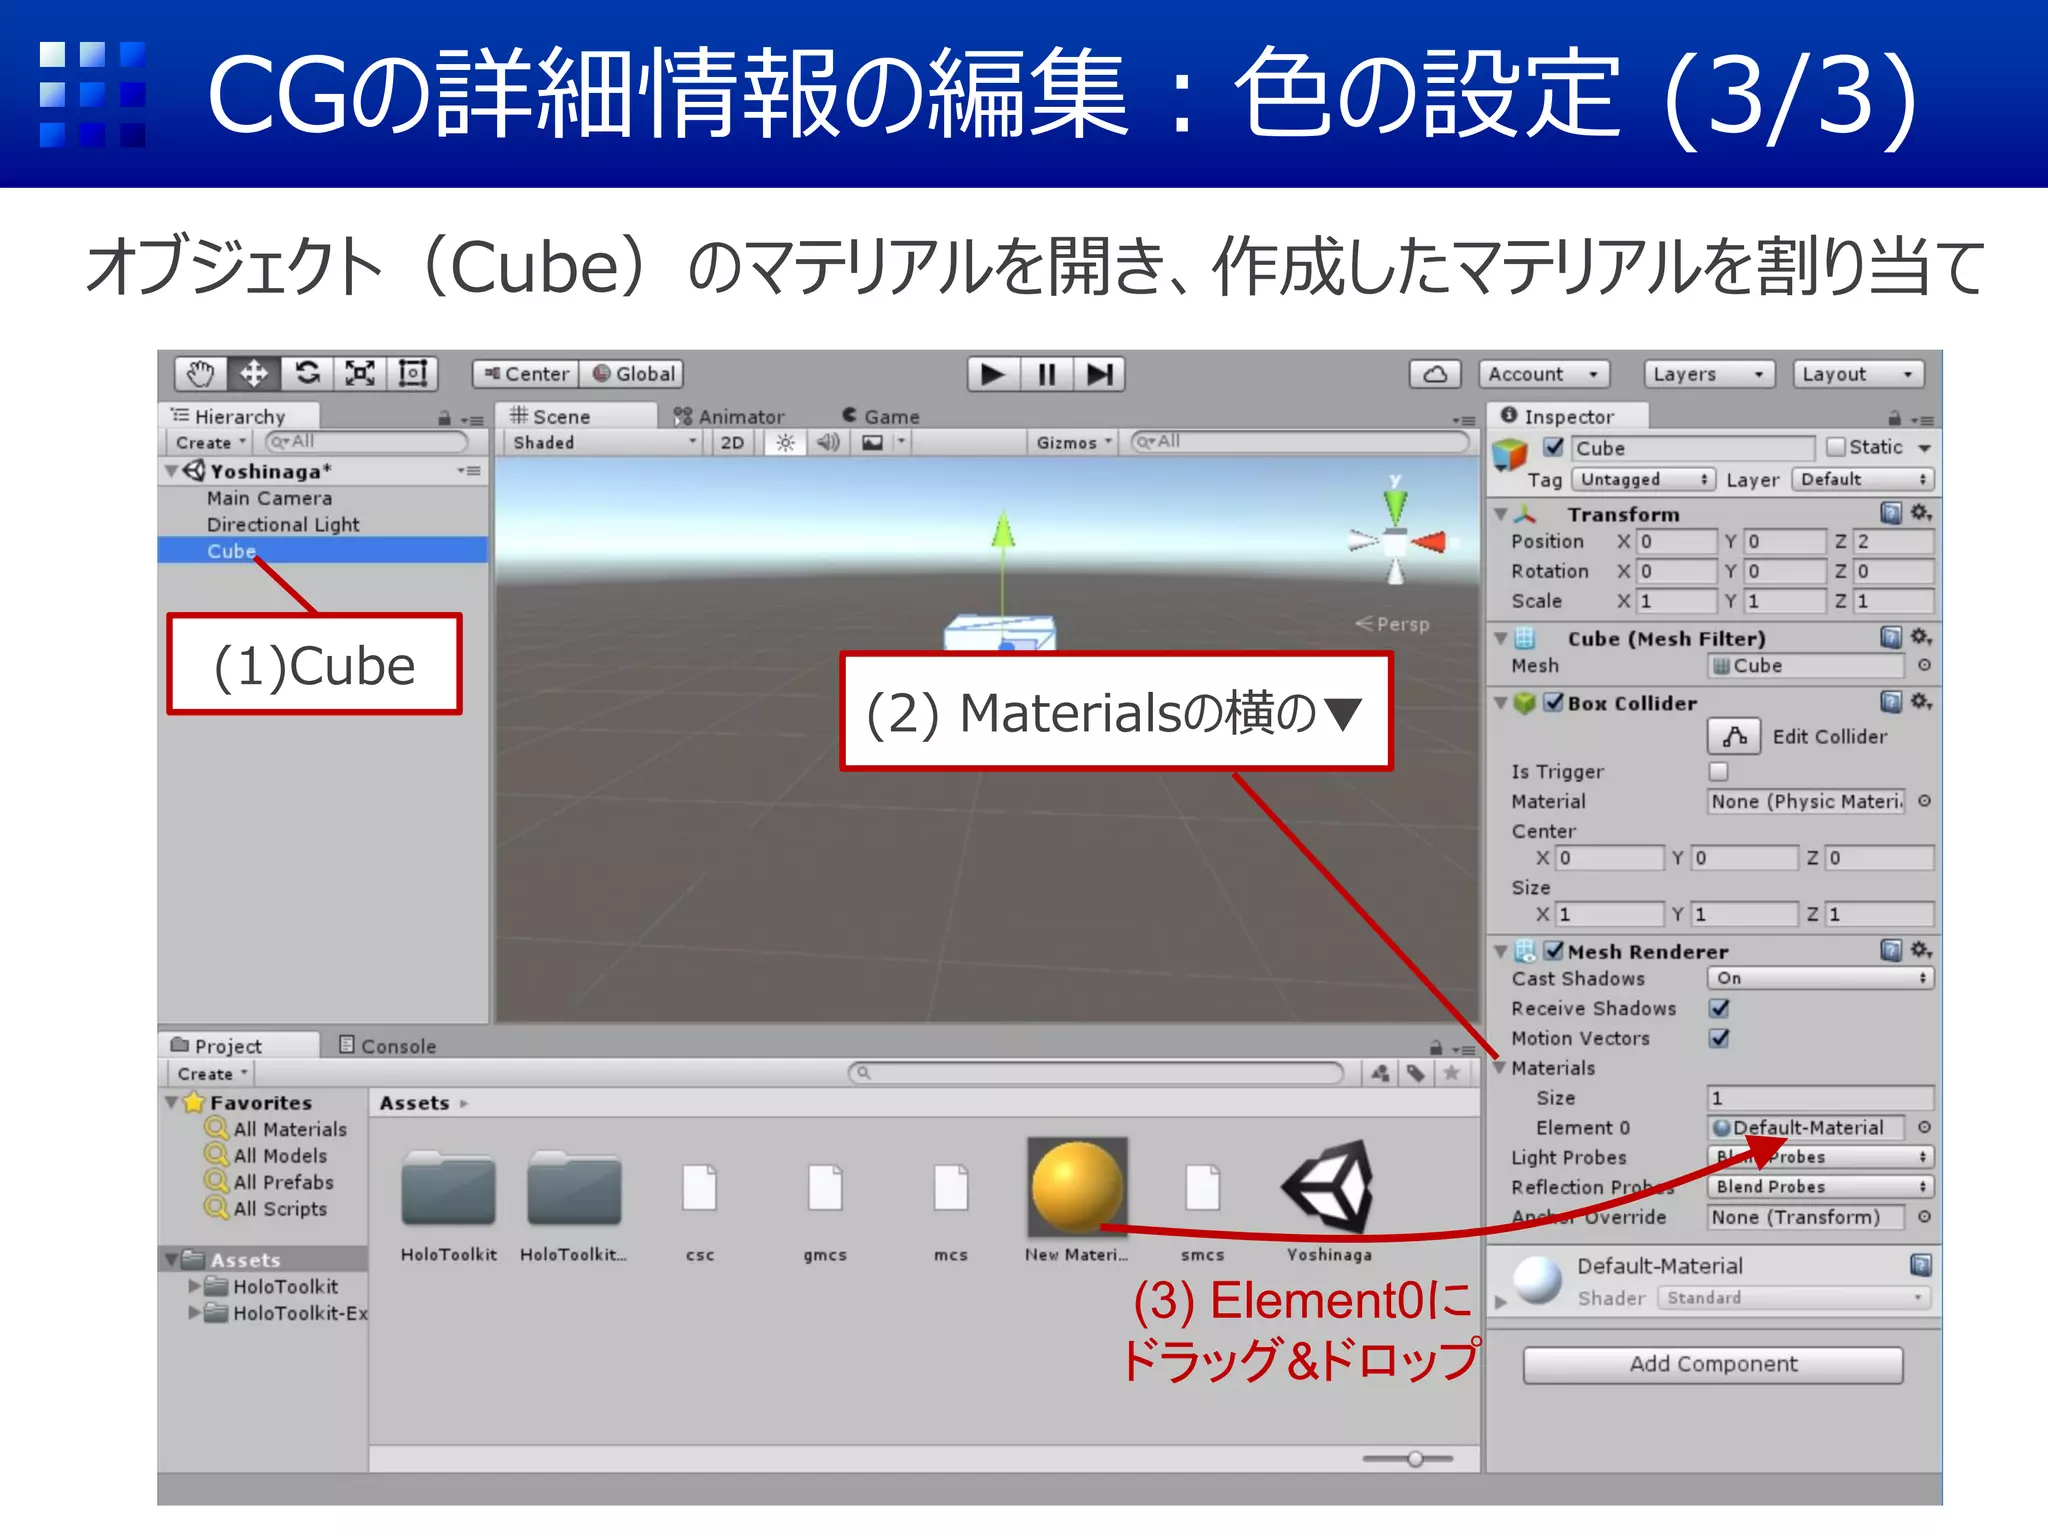
Task: Expand the Materials foldout triangle
Action: (1500, 1068)
